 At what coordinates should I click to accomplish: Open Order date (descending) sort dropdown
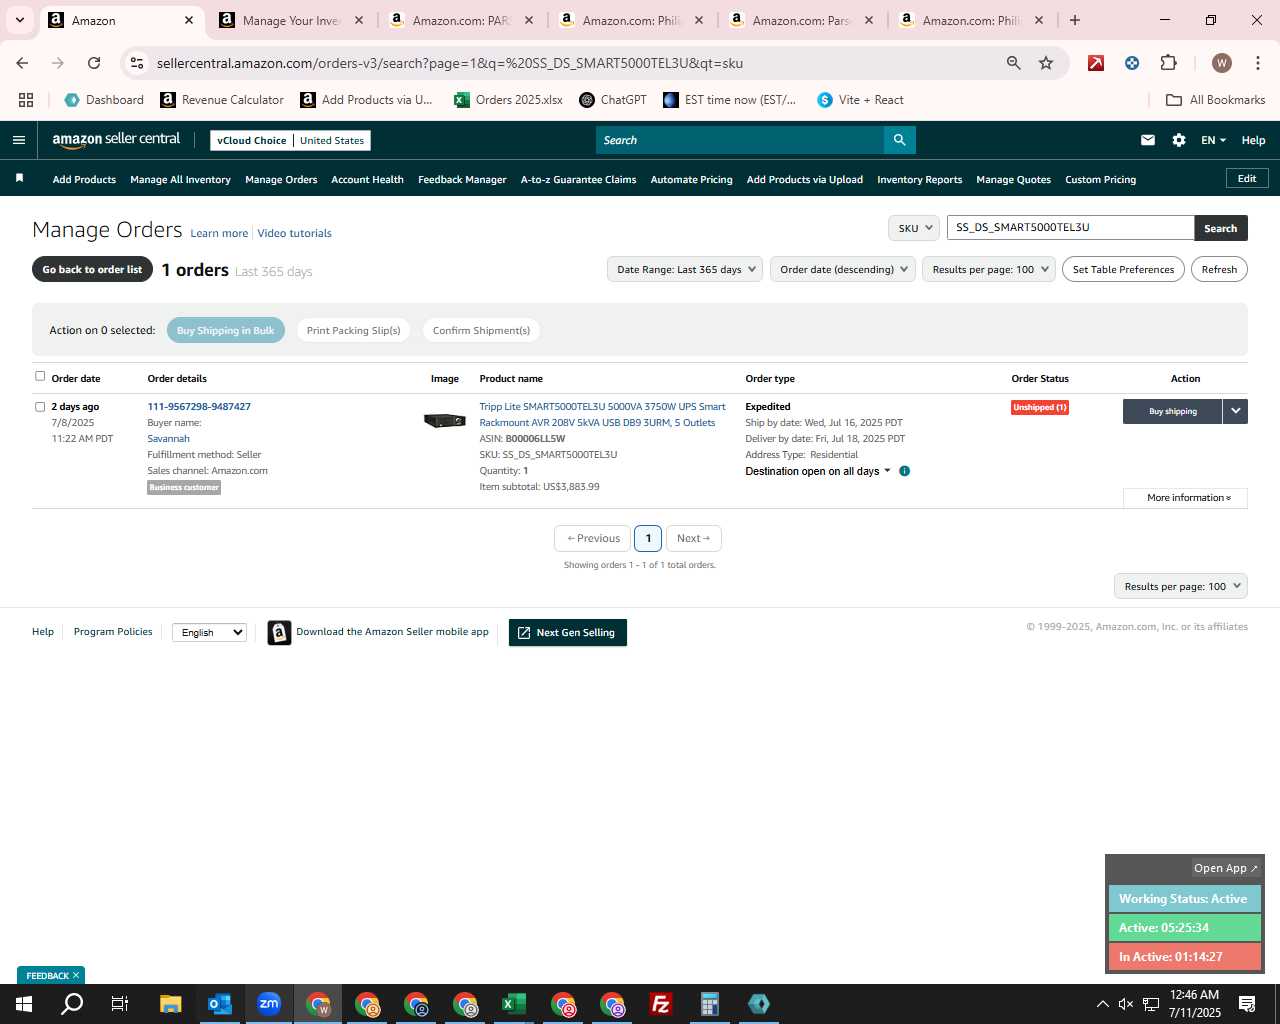(x=843, y=269)
